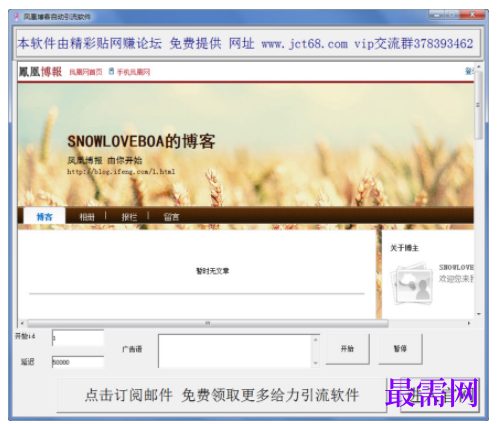Screen dimensions: 497x424
Task: Open the 相册 tab
Action: [87, 217]
